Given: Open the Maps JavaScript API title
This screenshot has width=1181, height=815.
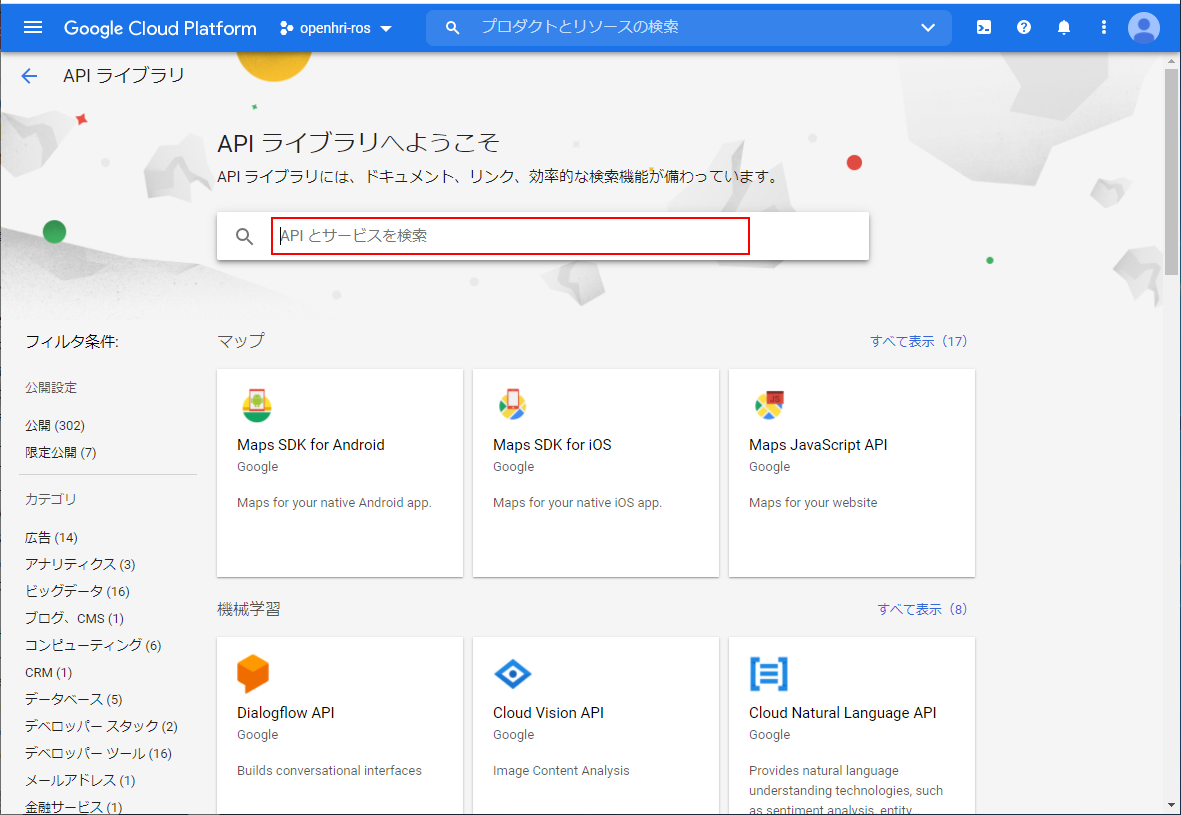Looking at the screenshot, I should (x=818, y=445).
